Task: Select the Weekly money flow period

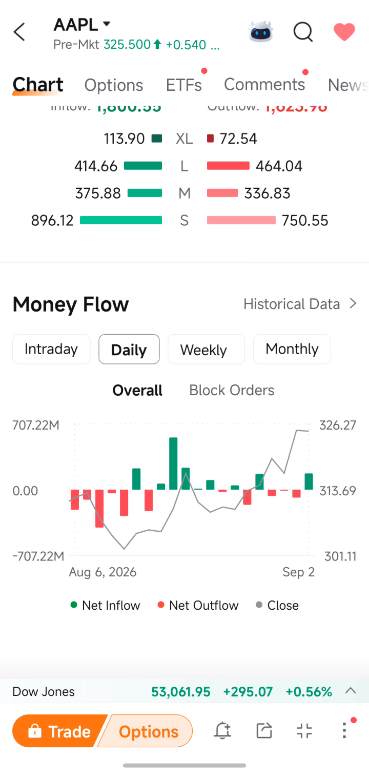Action: 206,349
